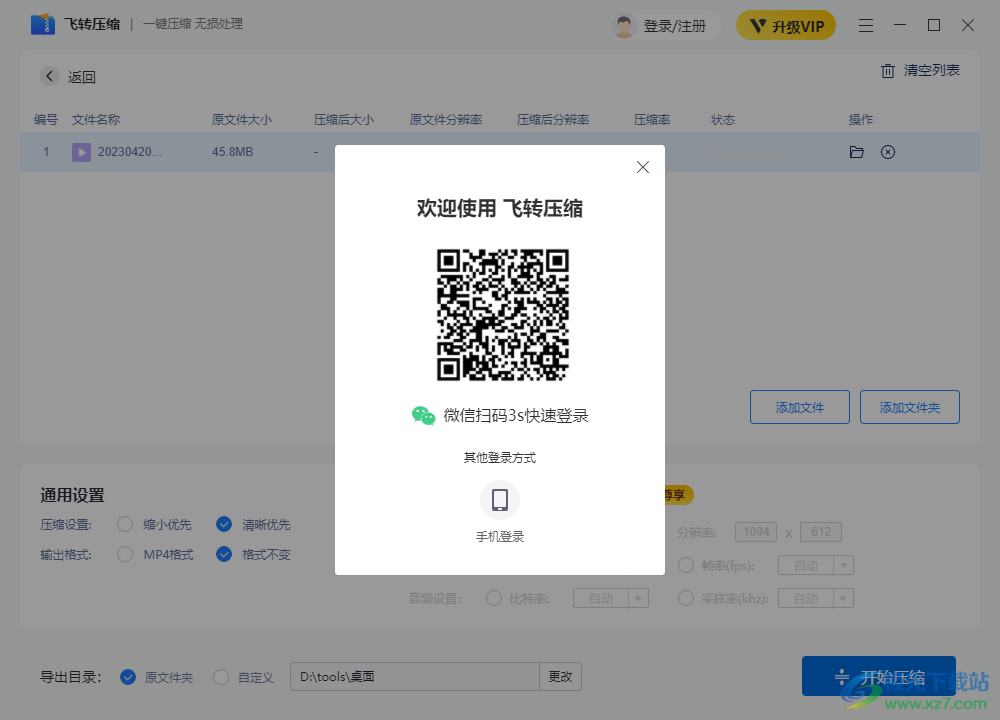Click the 飞转压缩 app logo
The height and width of the screenshot is (720, 1000).
pos(43,24)
